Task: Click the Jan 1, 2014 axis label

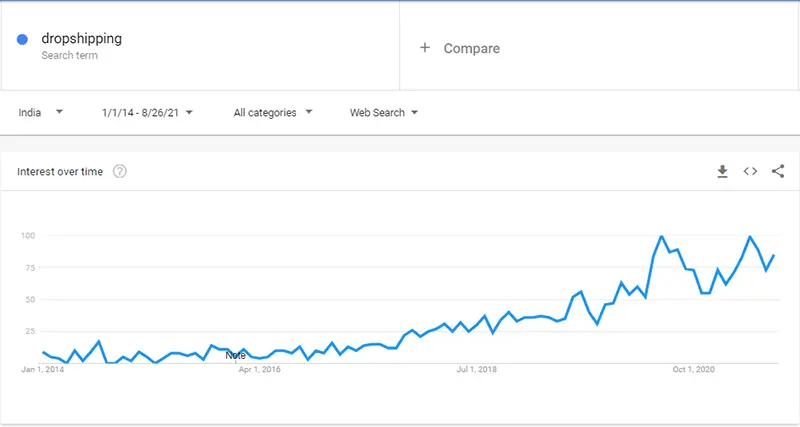Action: (x=42, y=369)
